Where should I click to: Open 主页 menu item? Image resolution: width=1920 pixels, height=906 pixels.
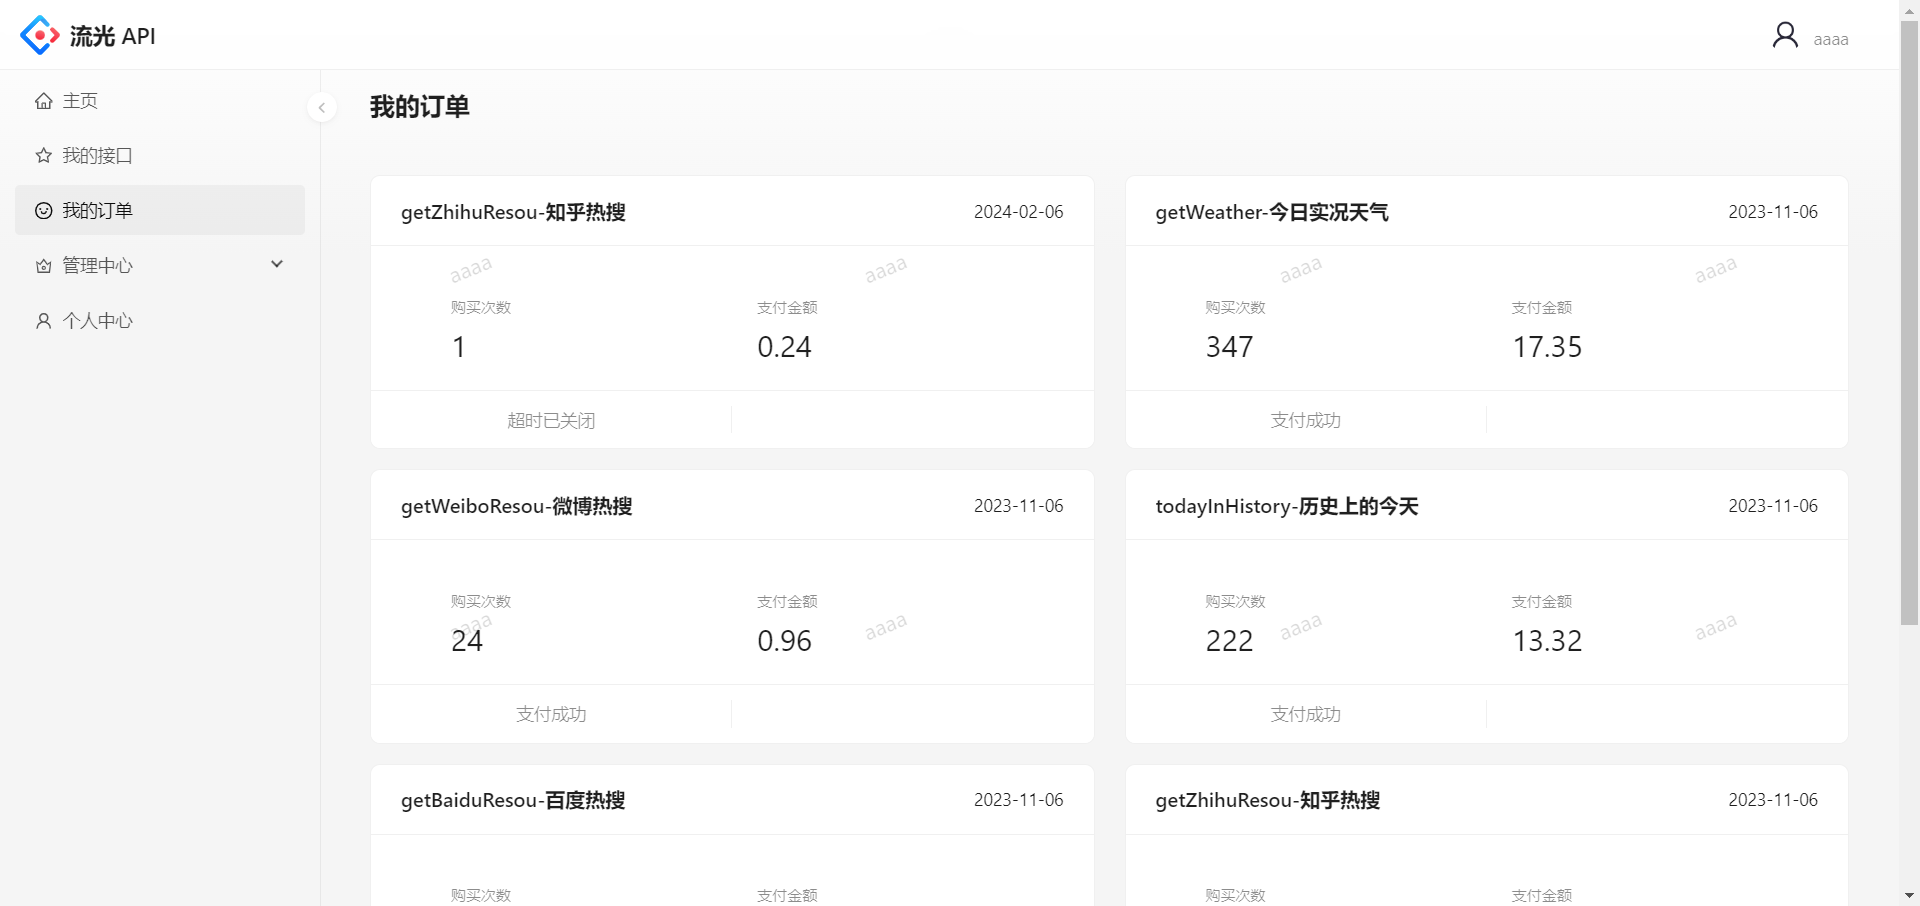(160, 101)
